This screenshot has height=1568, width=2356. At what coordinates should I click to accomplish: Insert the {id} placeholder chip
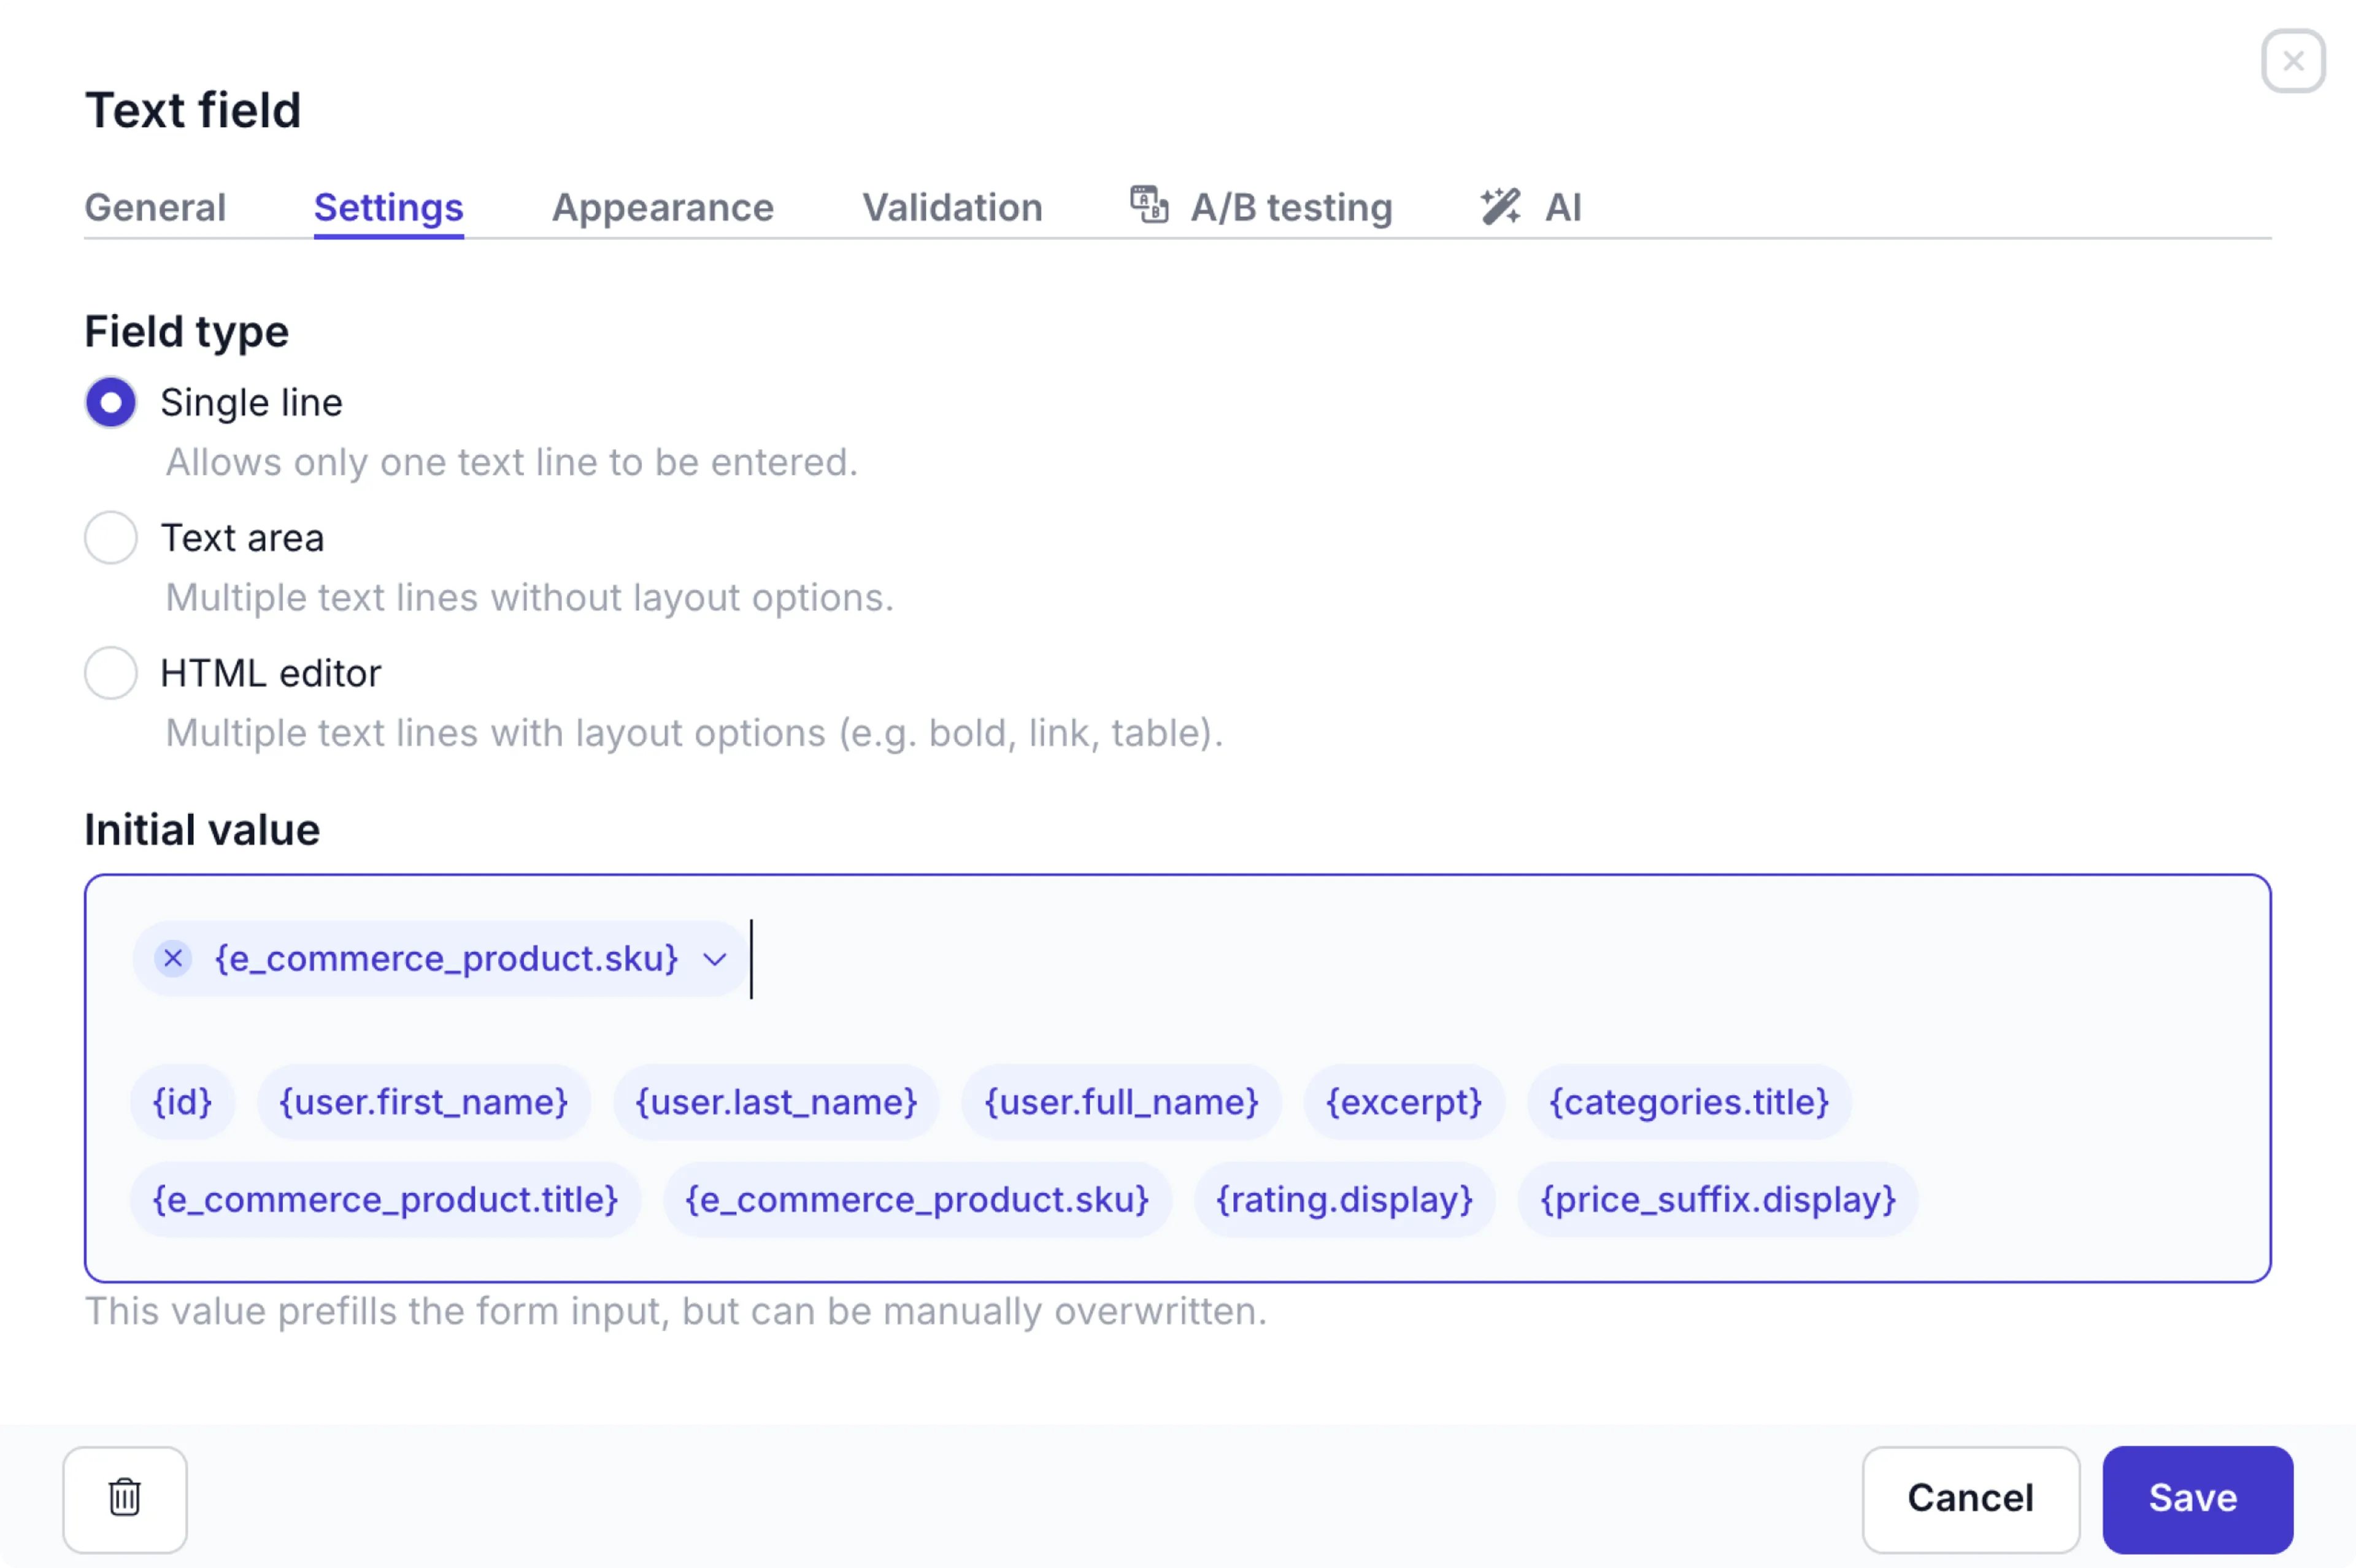click(182, 1102)
